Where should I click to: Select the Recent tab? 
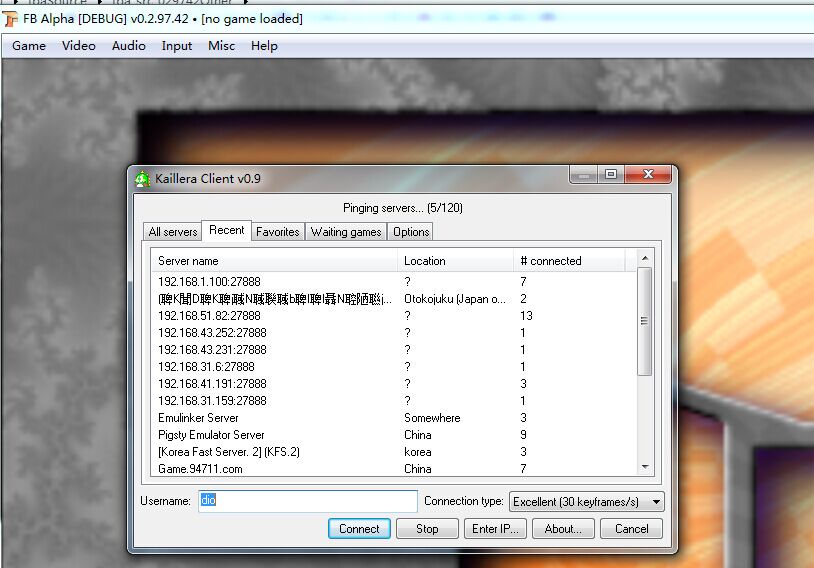[226, 230]
